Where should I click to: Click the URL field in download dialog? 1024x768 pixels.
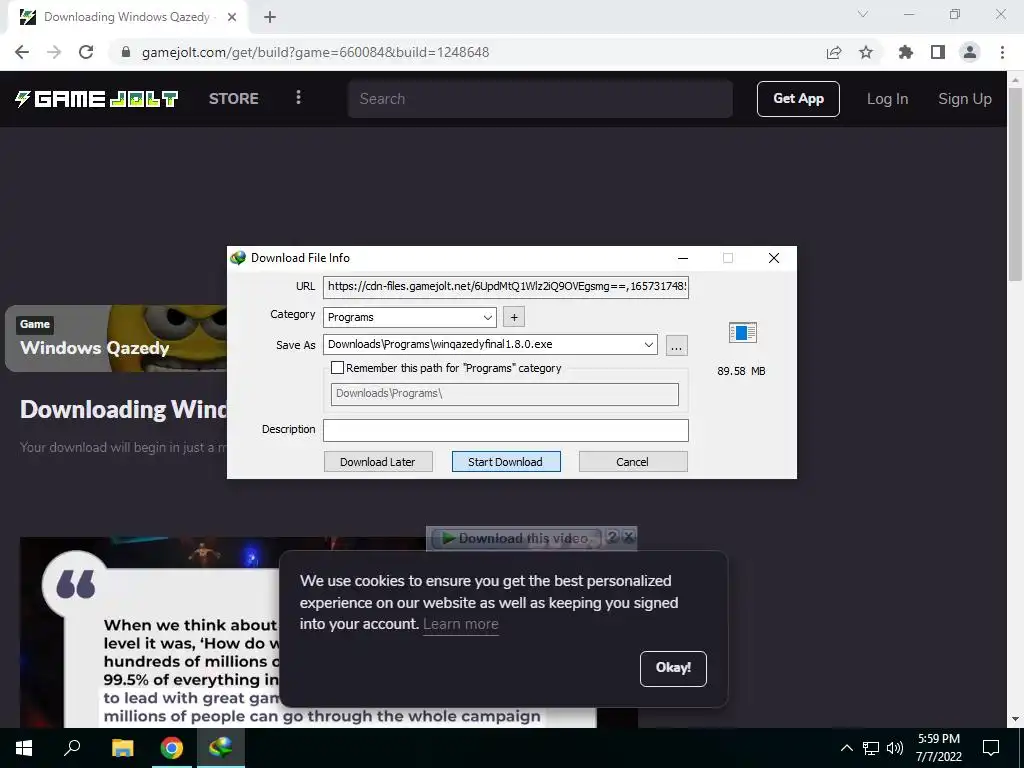click(x=505, y=286)
